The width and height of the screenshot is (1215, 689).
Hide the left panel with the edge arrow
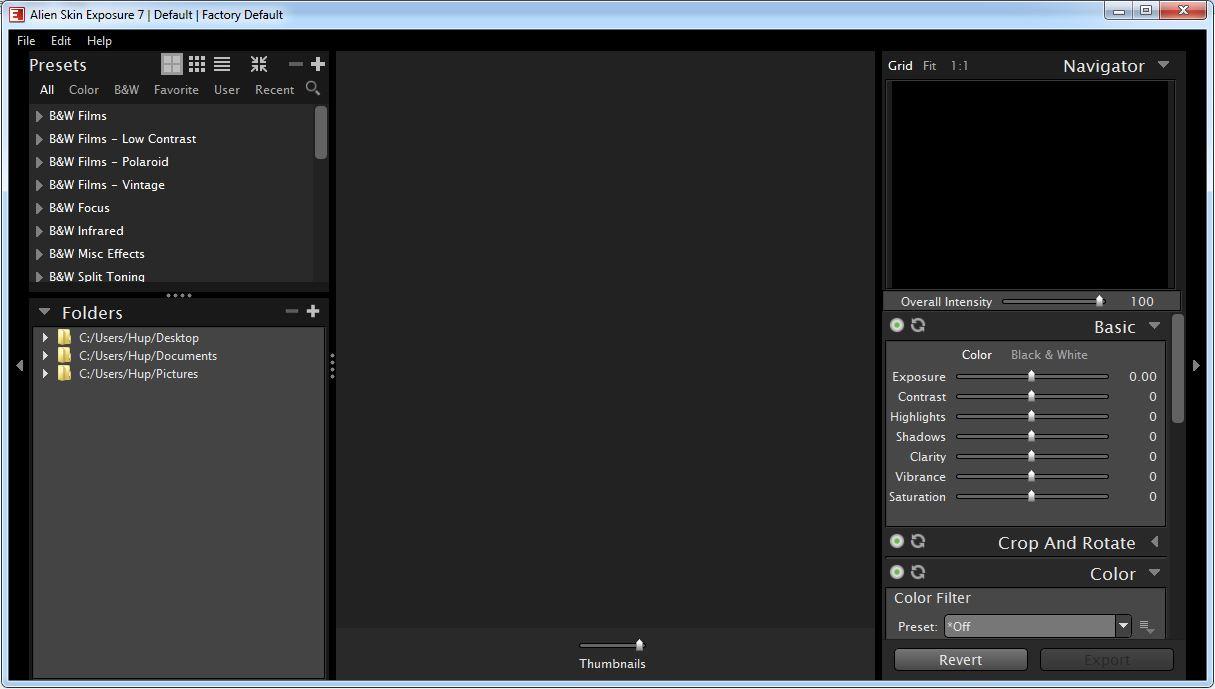pyautogui.click(x=19, y=366)
